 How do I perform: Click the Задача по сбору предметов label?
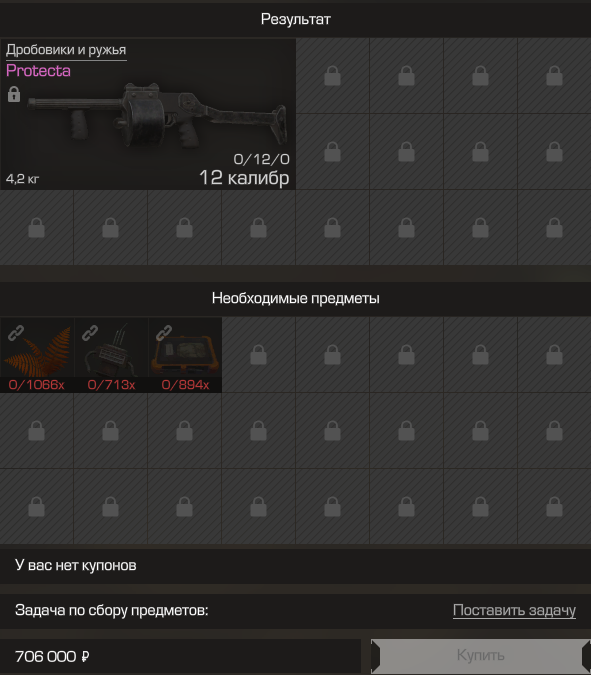[x=111, y=610]
